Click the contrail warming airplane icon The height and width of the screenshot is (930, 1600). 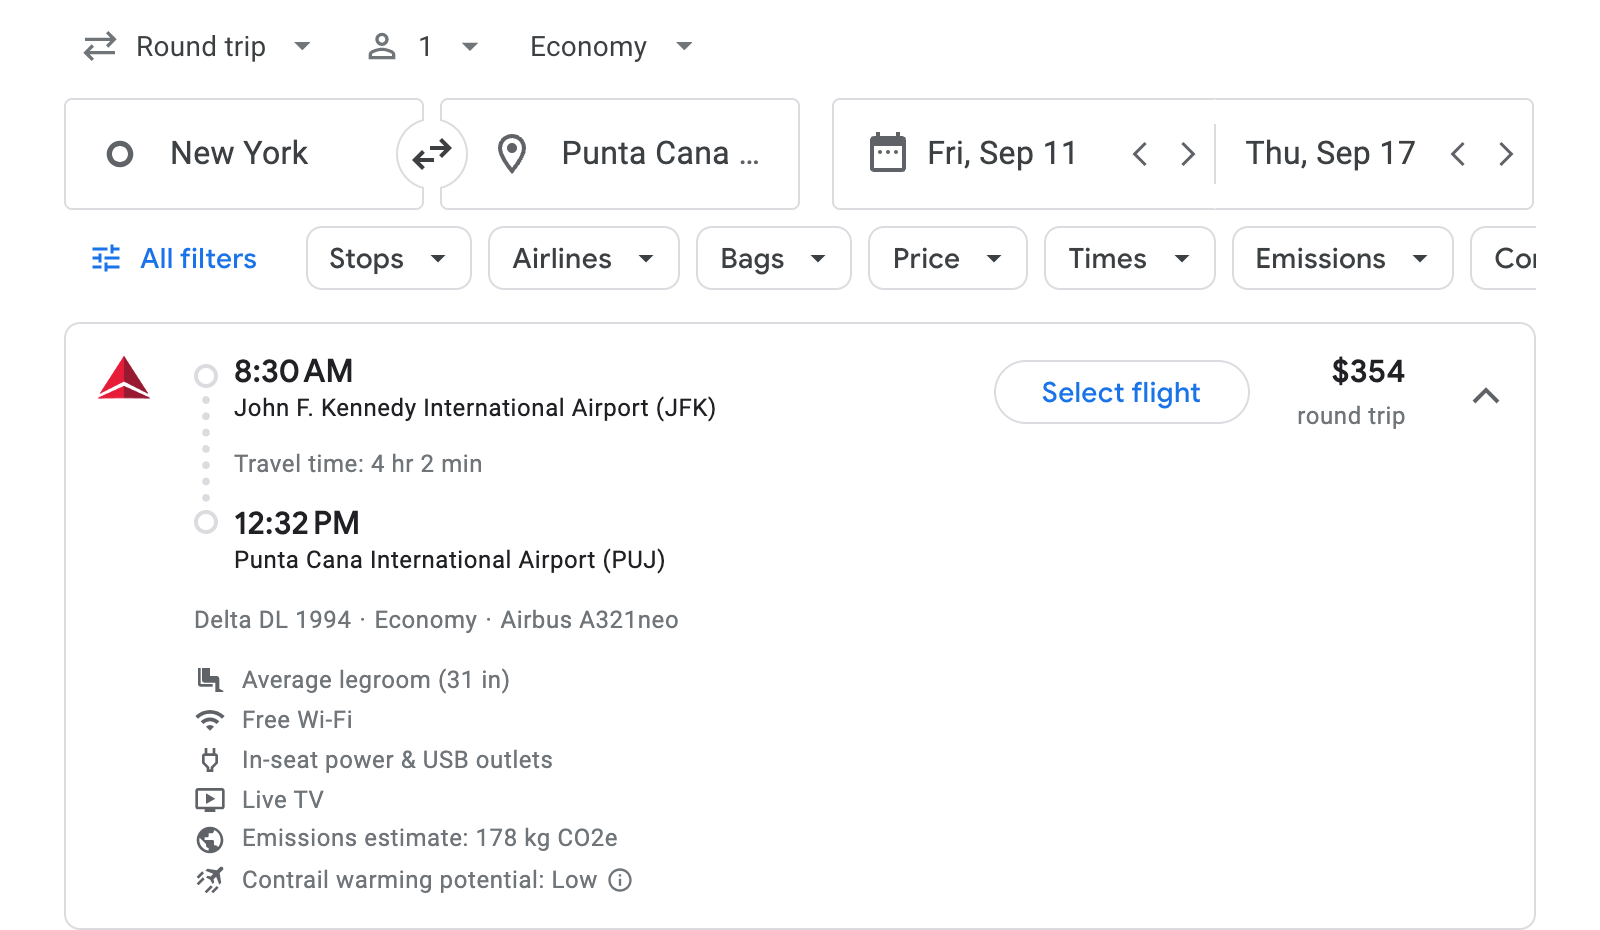point(210,879)
